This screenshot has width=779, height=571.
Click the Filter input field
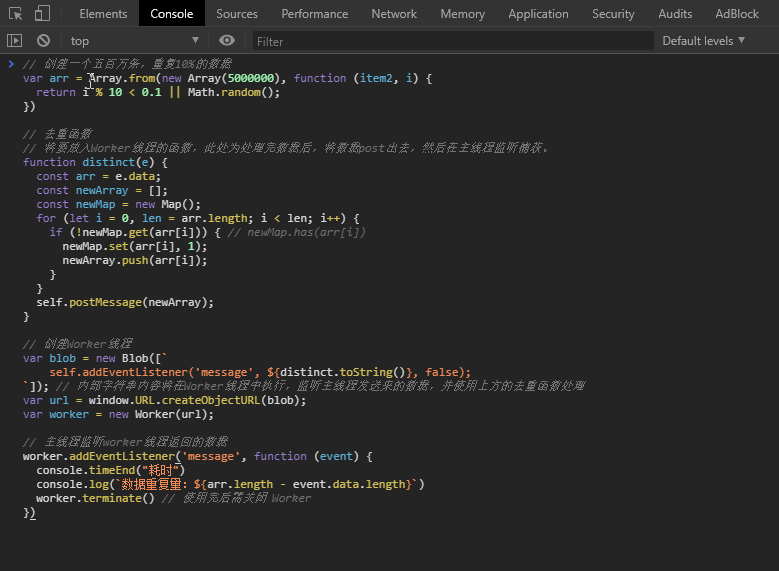(x=450, y=41)
